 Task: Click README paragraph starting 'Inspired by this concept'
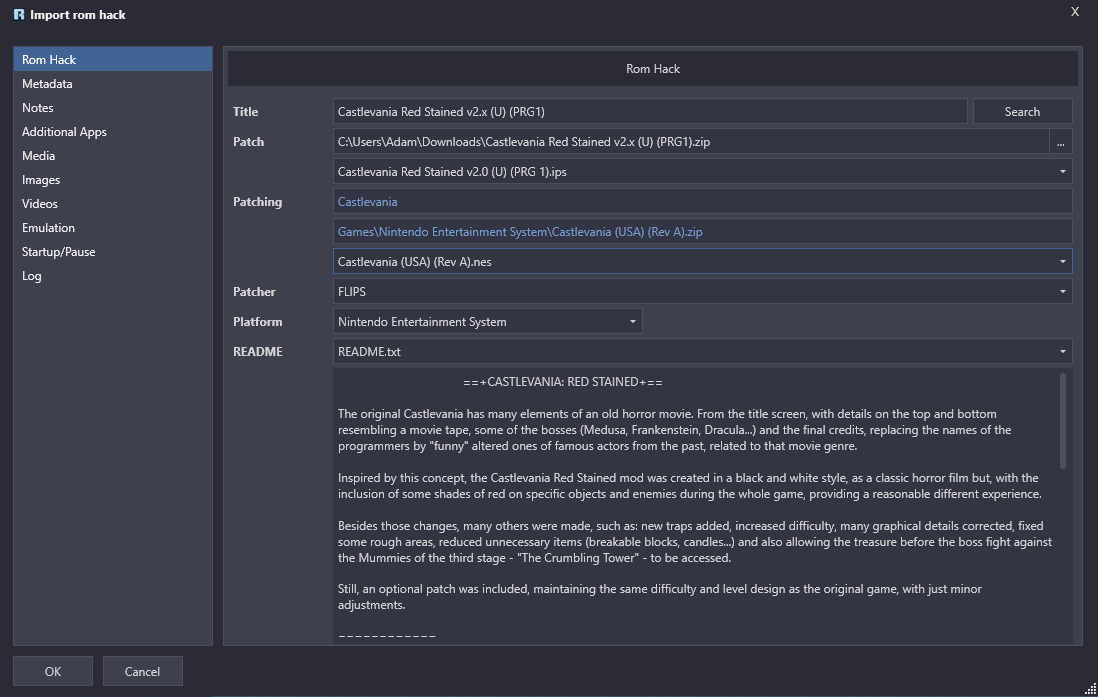(690, 485)
